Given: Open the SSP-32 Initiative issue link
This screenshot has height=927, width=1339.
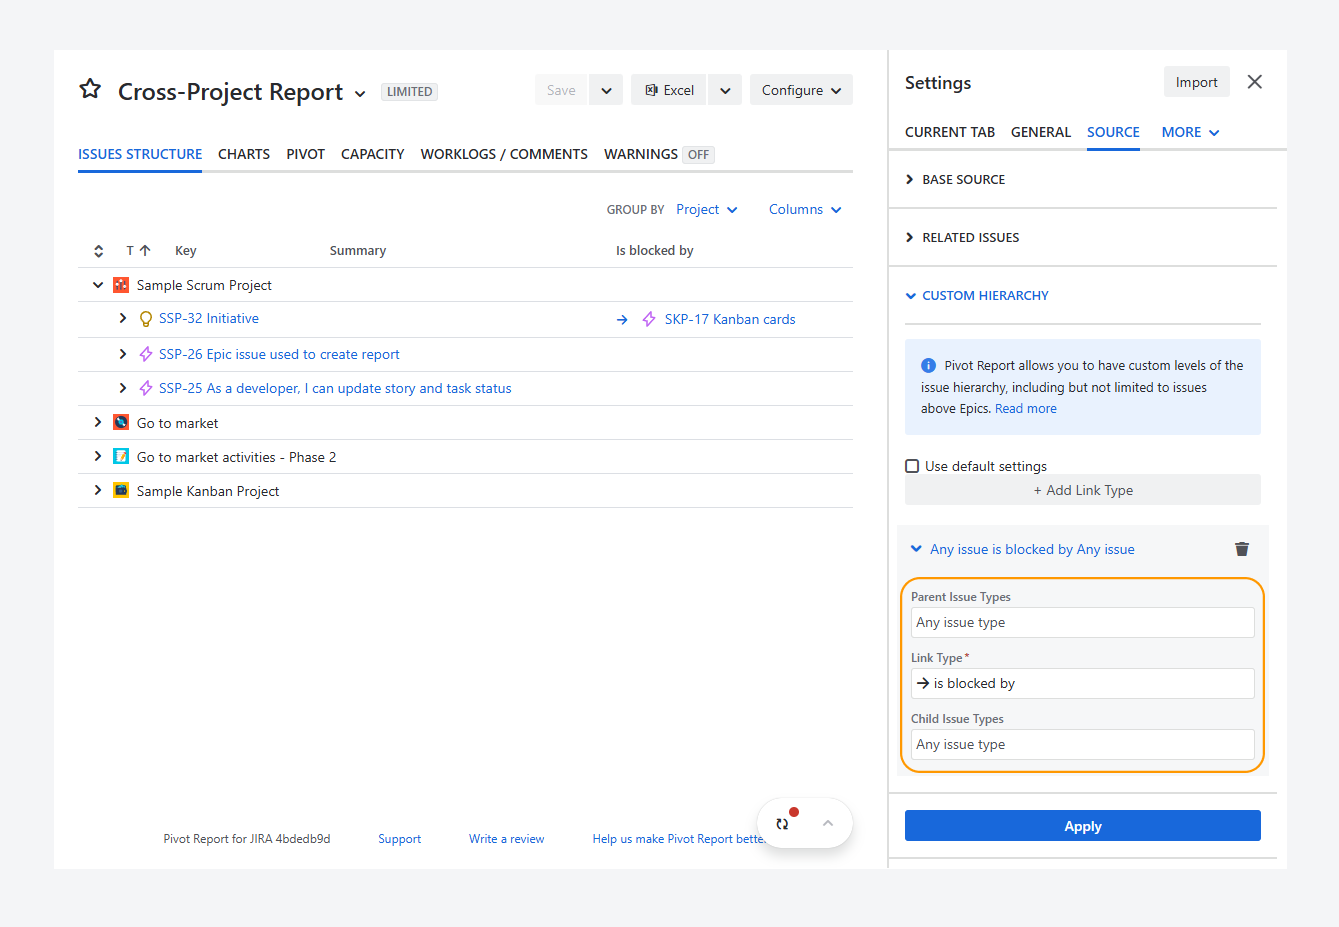Looking at the screenshot, I should click(x=209, y=318).
